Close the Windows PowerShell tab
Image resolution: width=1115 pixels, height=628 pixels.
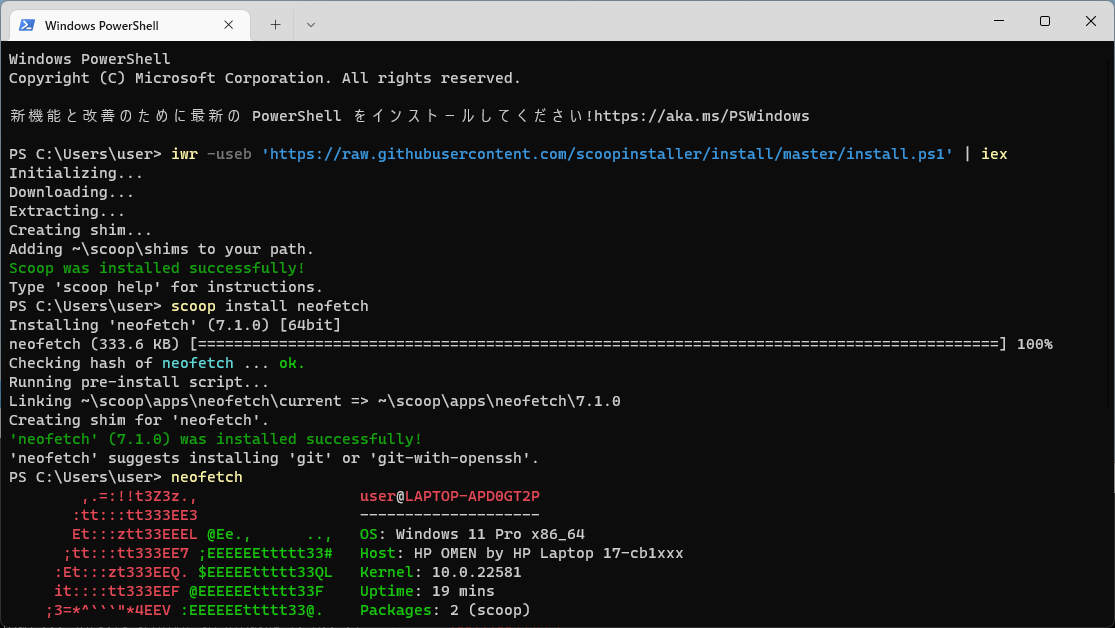[228, 24]
